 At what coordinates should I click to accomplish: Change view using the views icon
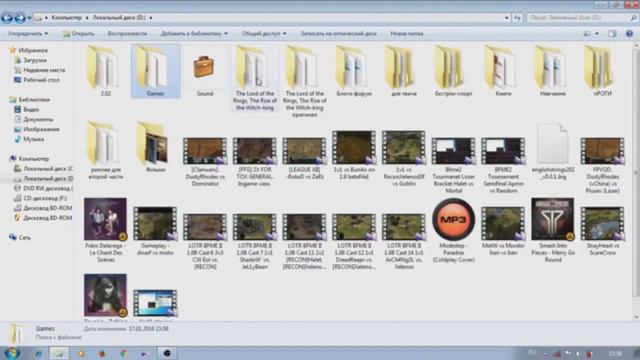[x=587, y=33]
